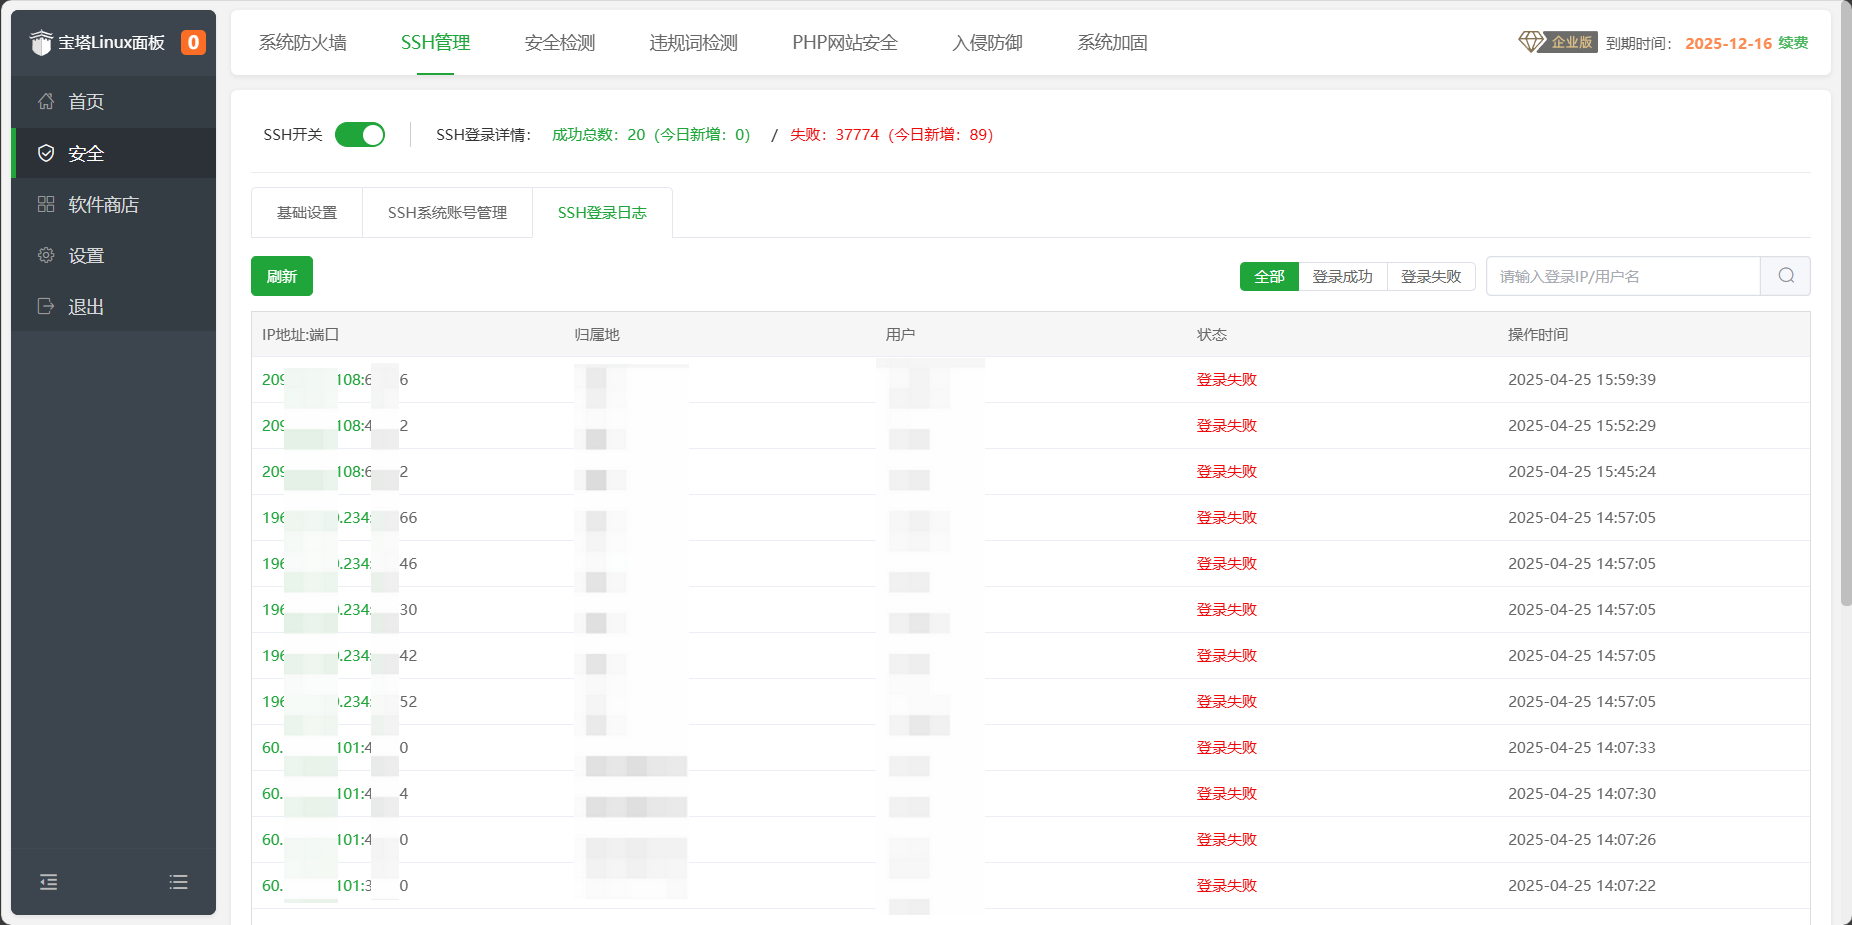Click the magnifier search icon
The width and height of the screenshot is (1852, 925).
pos(1785,276)
